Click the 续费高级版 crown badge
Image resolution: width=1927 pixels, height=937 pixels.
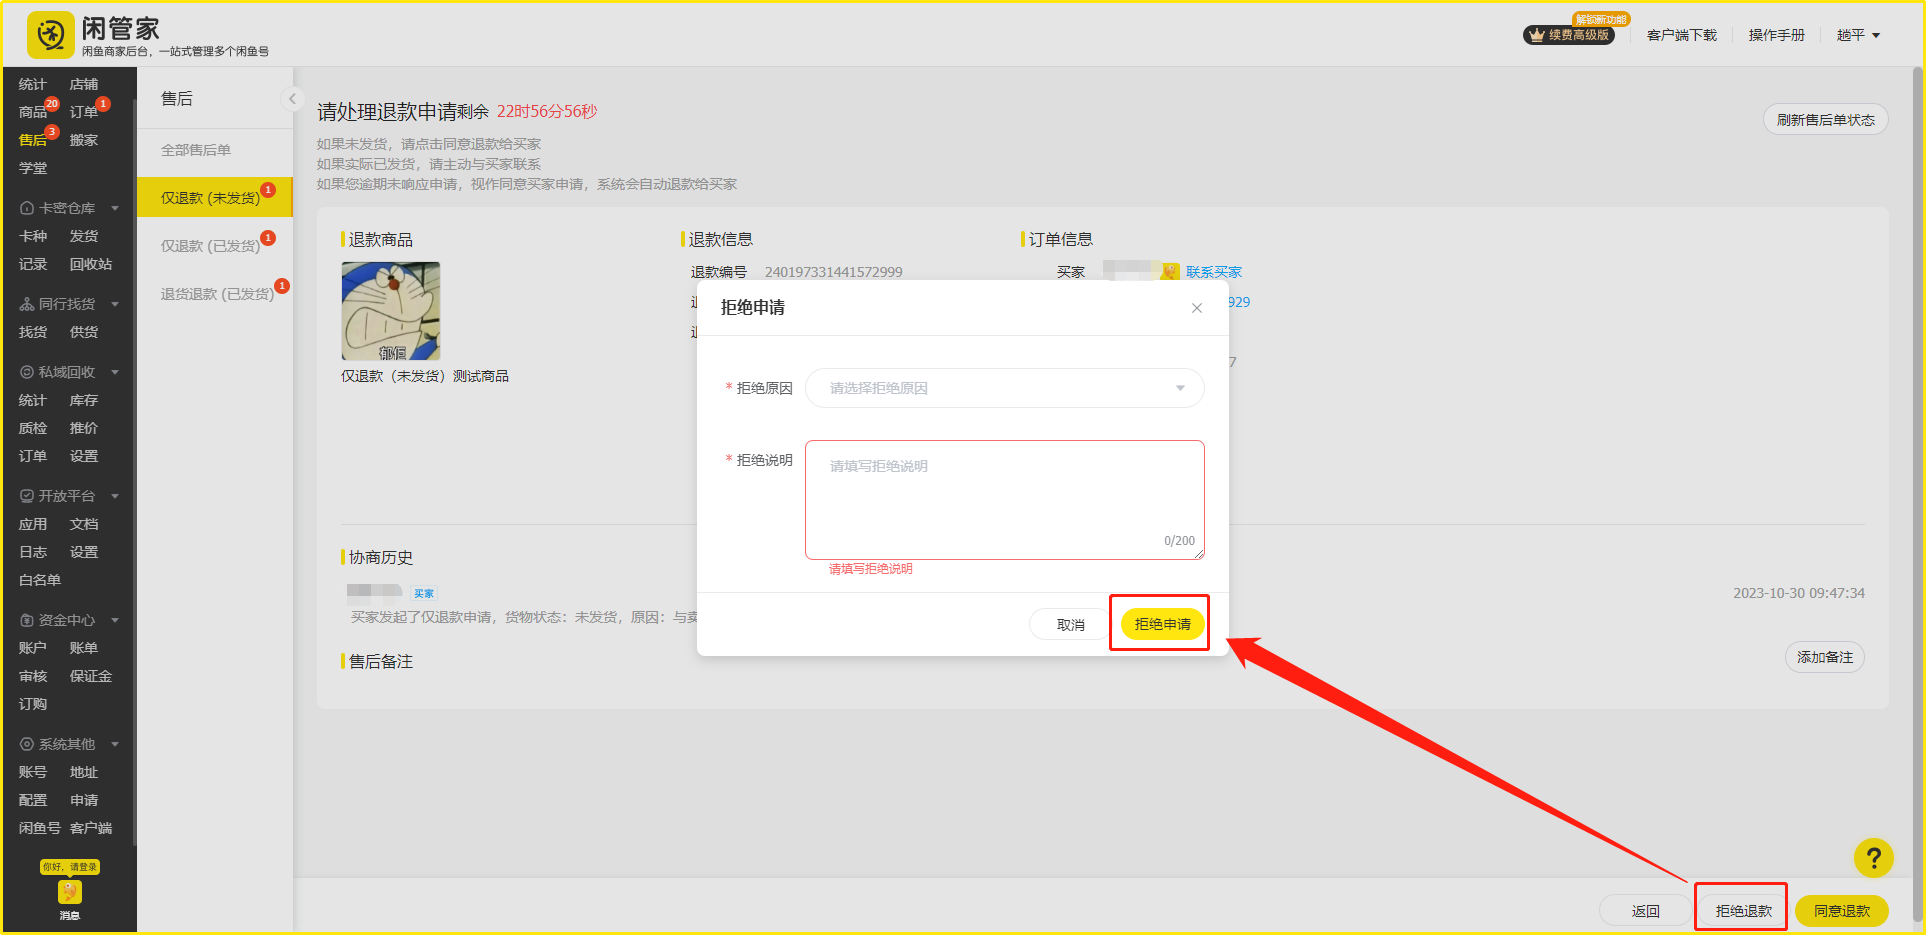[1568, 35]
